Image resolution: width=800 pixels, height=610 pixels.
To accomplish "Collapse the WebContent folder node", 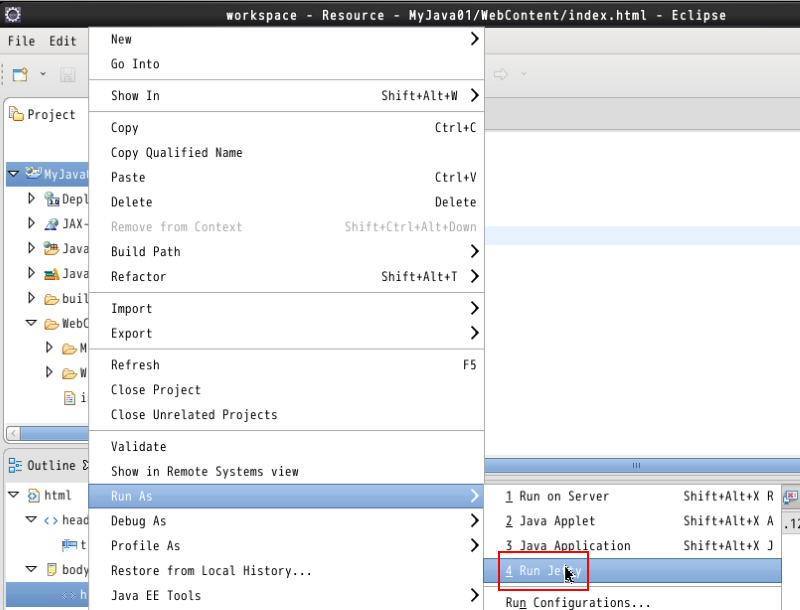I will pos(31,323).
